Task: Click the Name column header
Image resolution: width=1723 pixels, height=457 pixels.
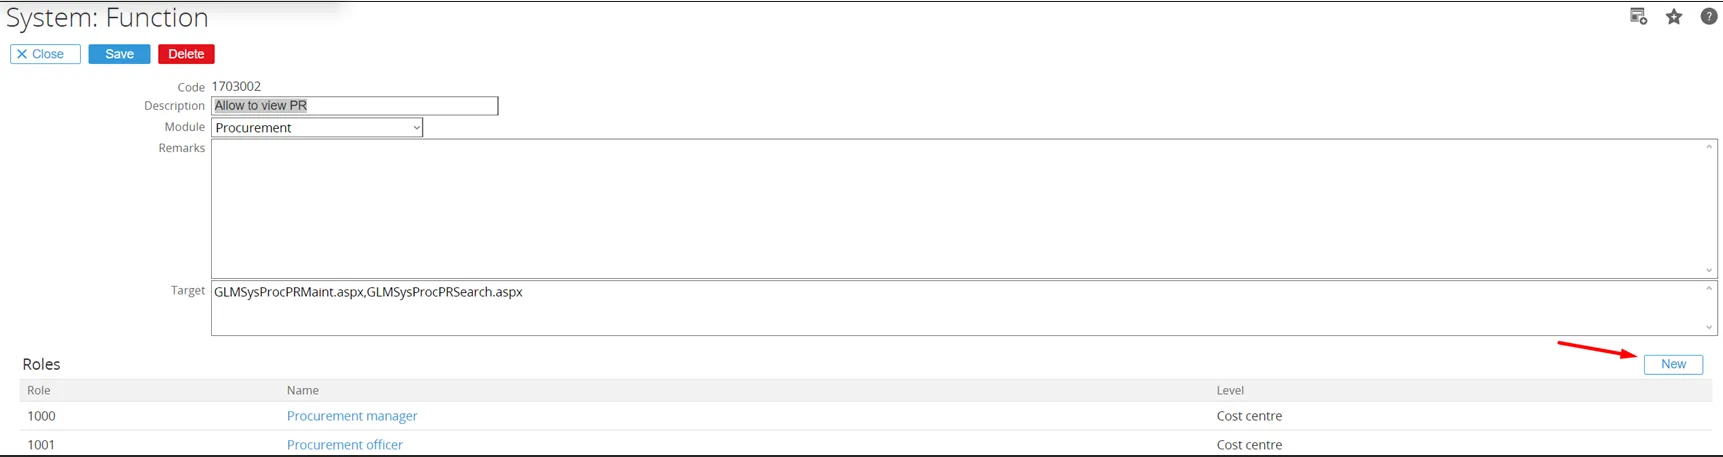Action: (x=303, y=390)
